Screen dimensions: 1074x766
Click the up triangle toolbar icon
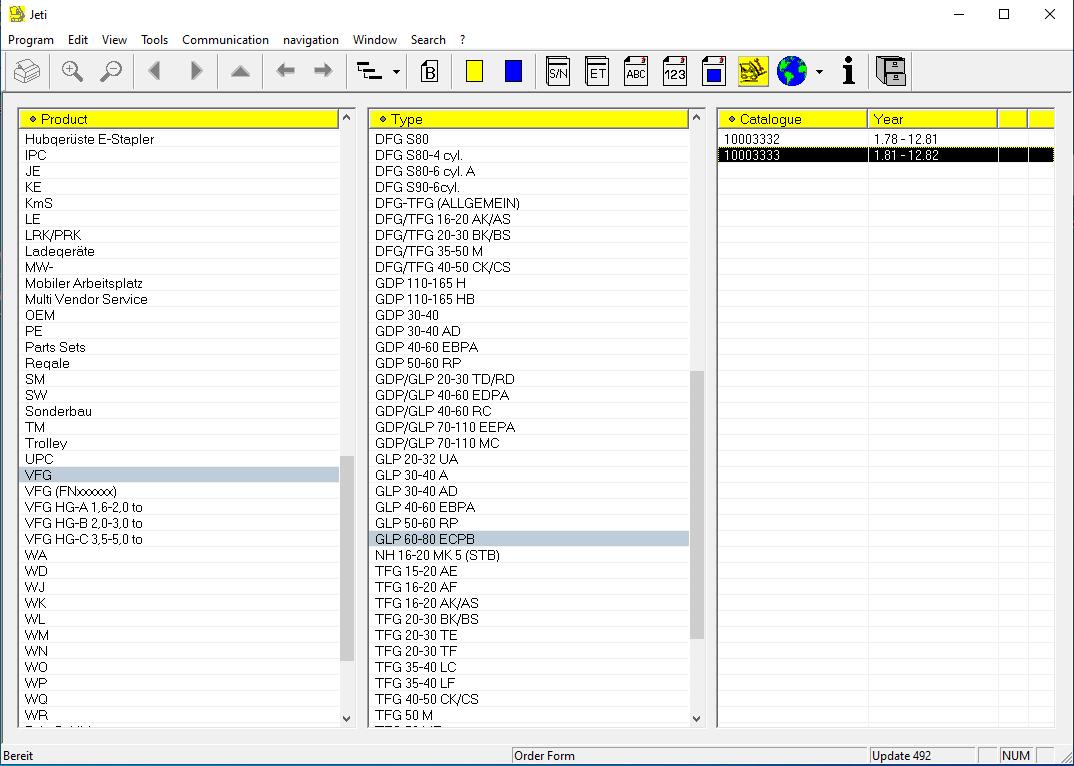[x=240, y=71]
